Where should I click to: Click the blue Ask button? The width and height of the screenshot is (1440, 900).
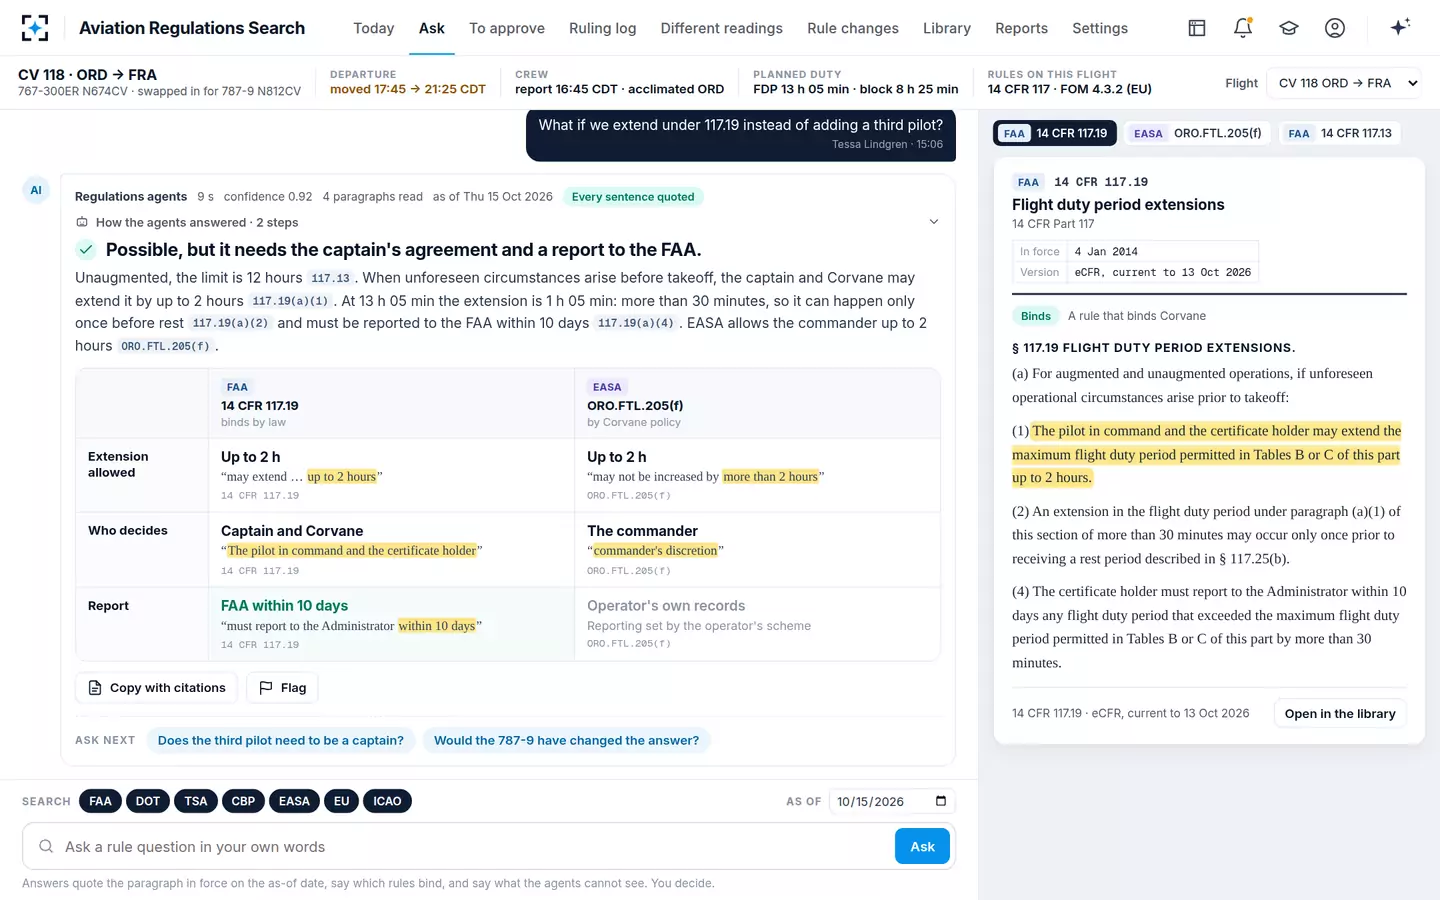click(922, 846)
